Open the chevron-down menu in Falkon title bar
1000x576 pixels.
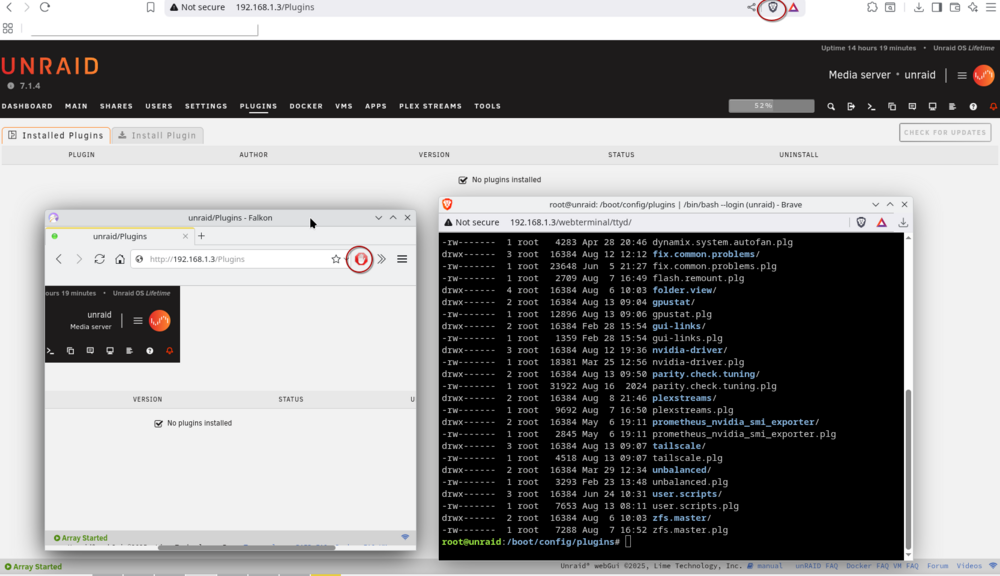pyautogui.click(x=378, y=218)
